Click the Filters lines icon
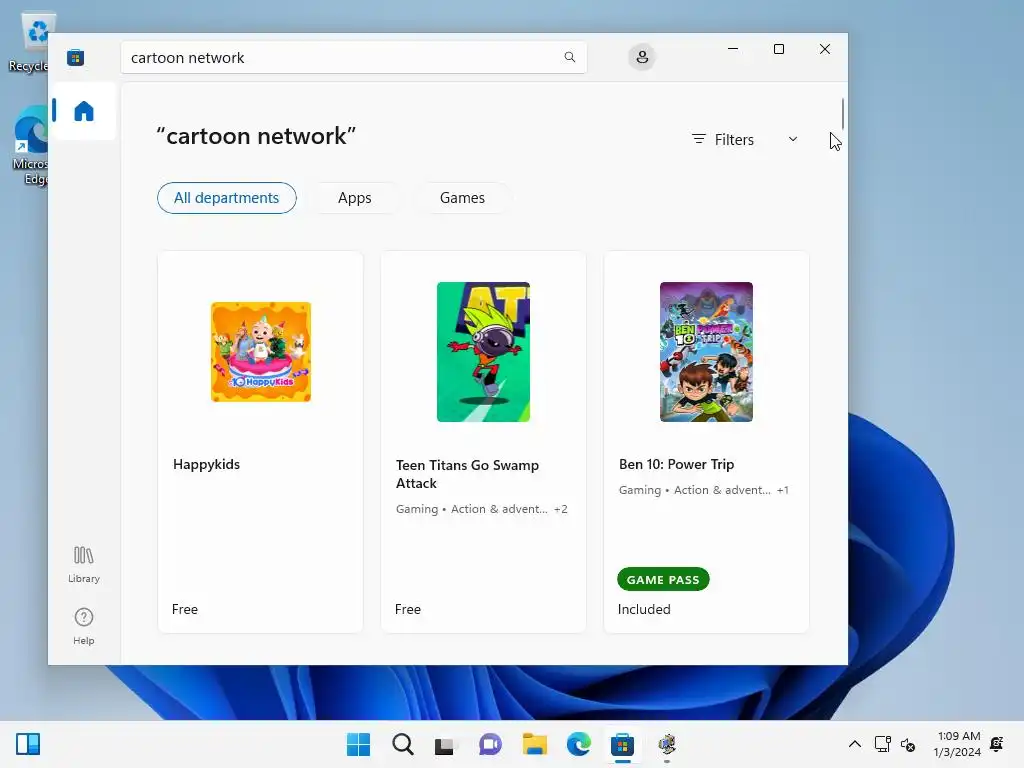 (699, 139)
